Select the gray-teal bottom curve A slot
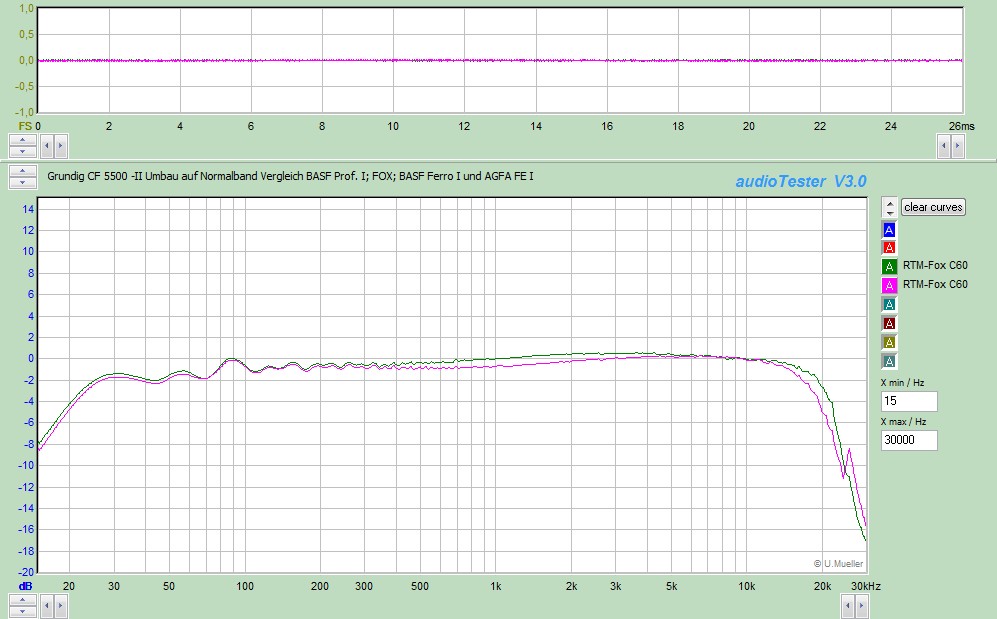Screen dimensions: 997x619 [x=890, y=361]
